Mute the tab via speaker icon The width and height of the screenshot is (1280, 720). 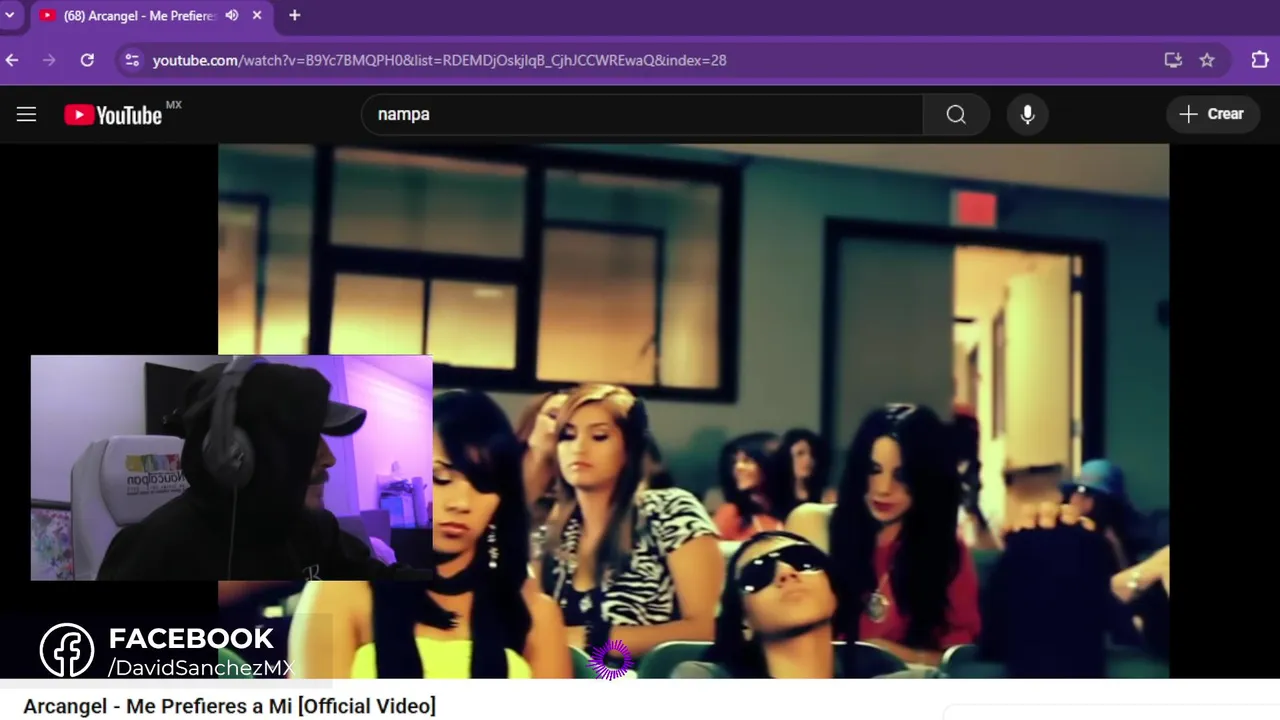tap(232, 16)
